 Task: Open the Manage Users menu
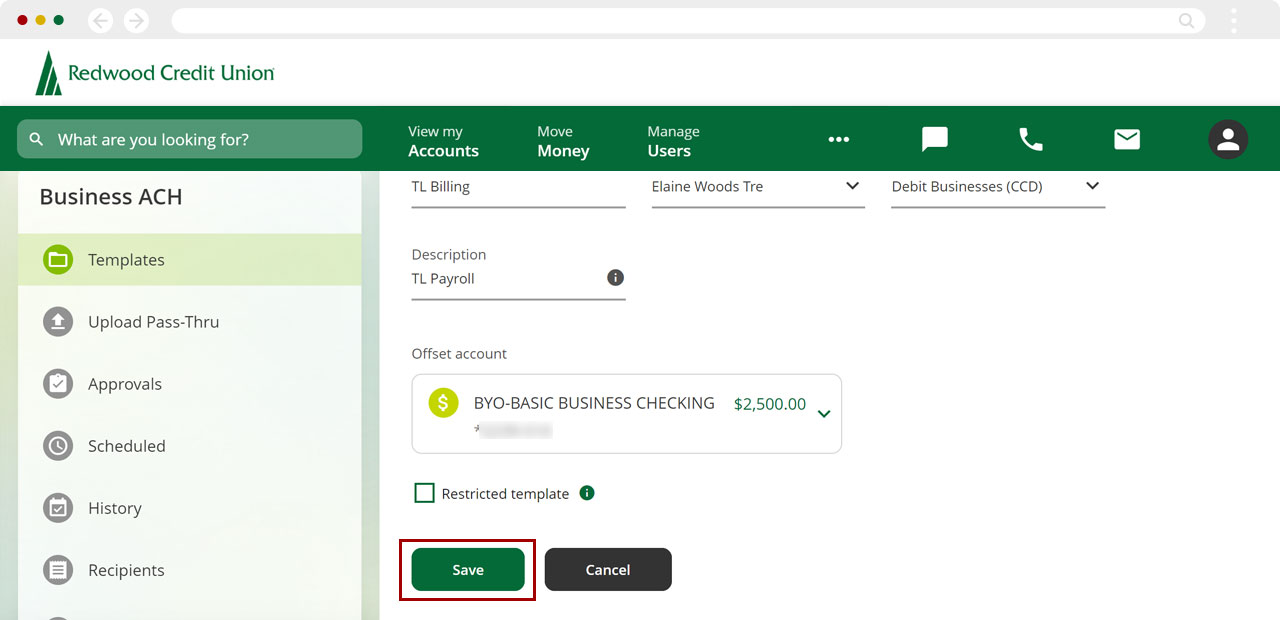(673, 141)
